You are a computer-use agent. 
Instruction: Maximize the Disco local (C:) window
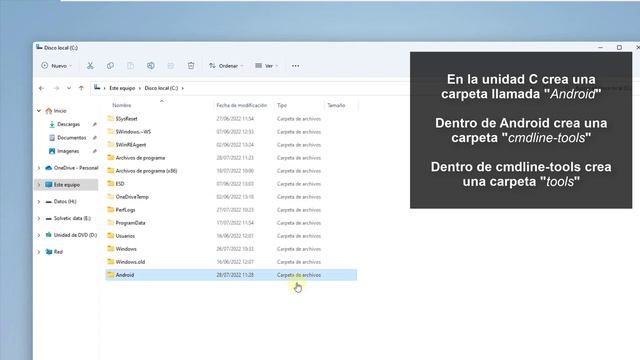click(x=619, y=47)
